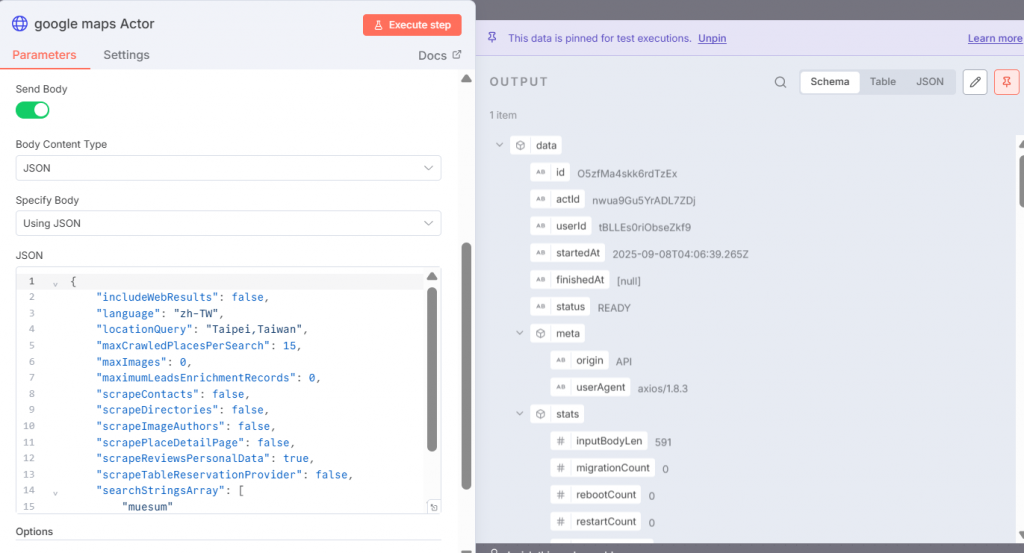Select the userAgent field pill
The width and height of the screenshot is (1024, 553).
pyautogui.click(x=591, y=387)
